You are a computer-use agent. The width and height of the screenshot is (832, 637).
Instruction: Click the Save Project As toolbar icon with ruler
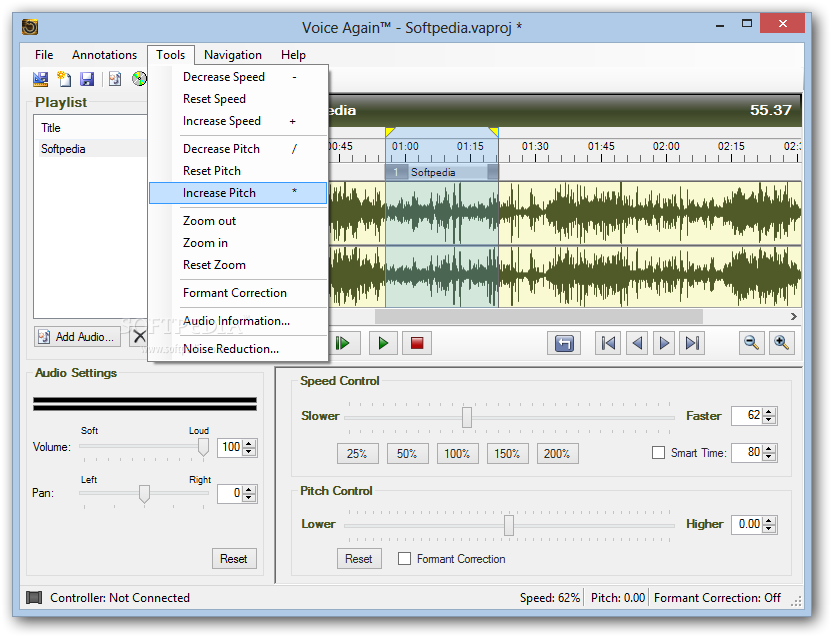[40, 79]
